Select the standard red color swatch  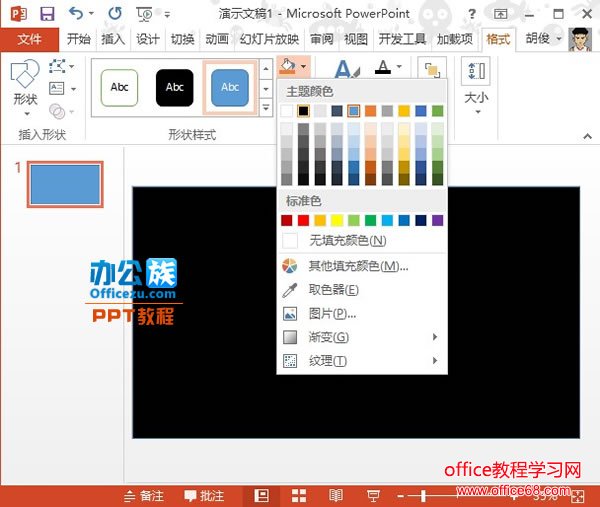303,220
